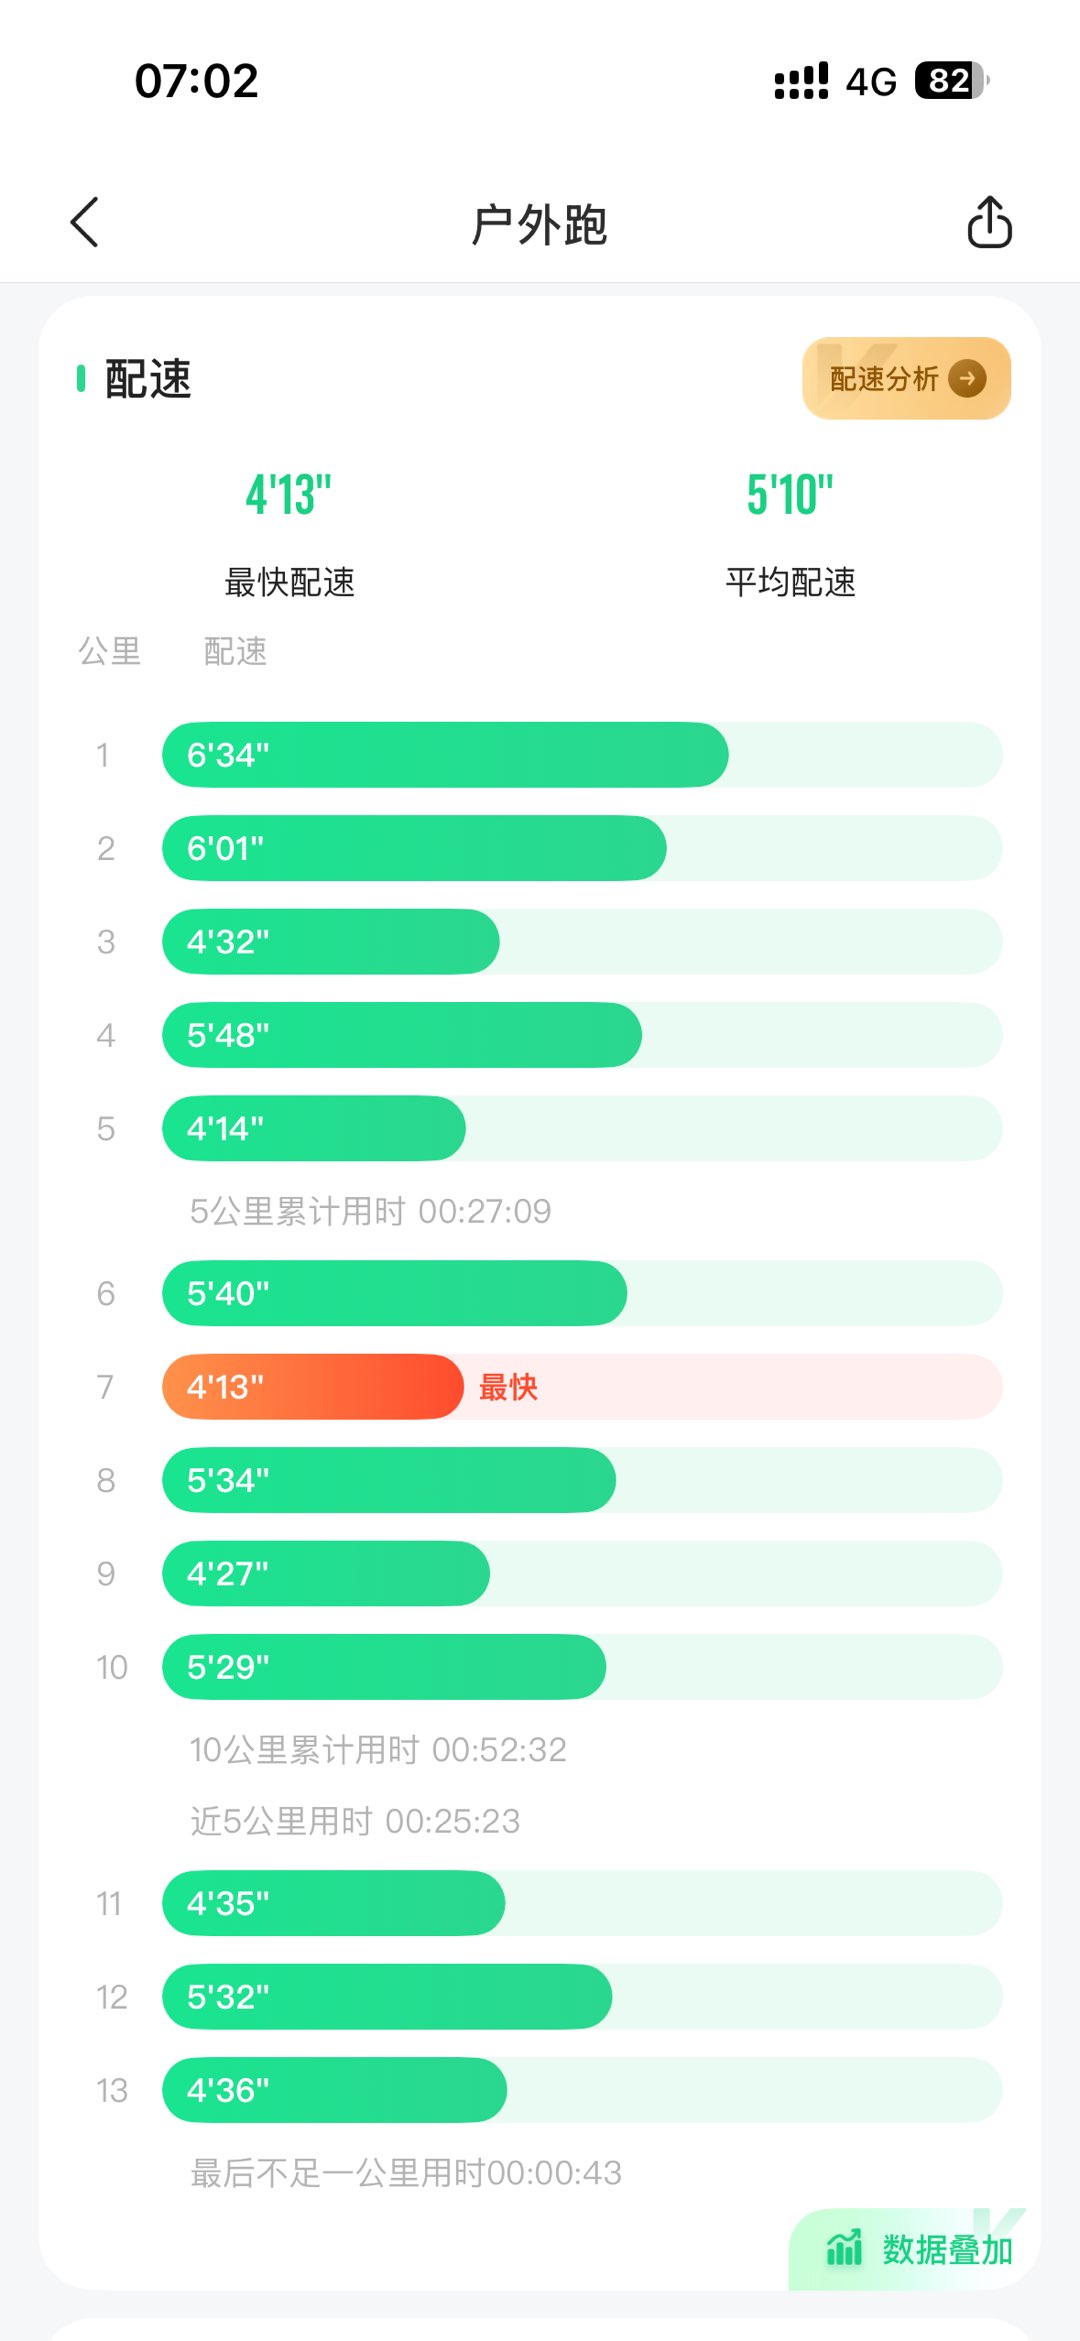Select the orange fastest kilometer 7 bar
This screenshot has height=2341, width=1080.
point(312,1387)
